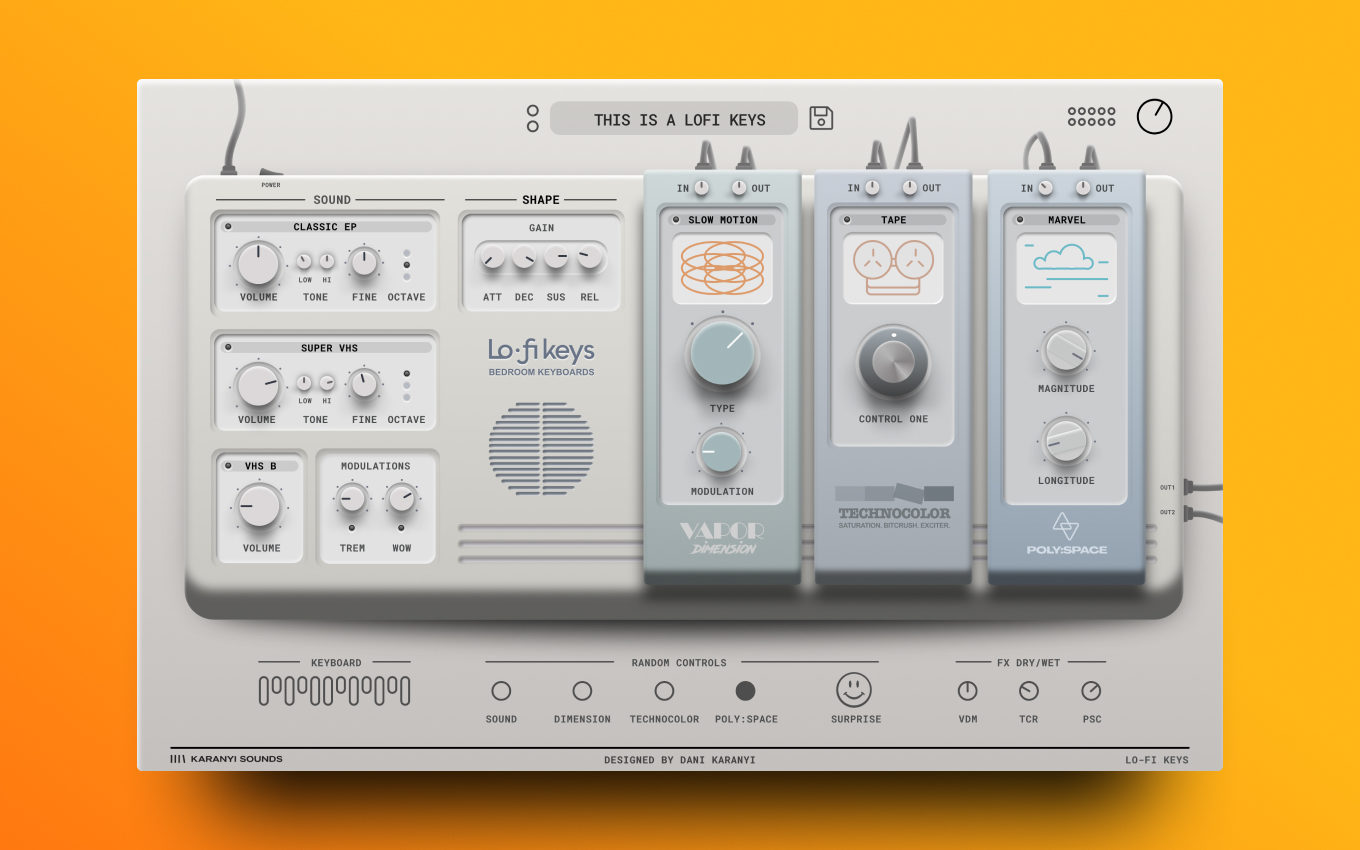Toggle the MARVEL effect power LED
This screenshot has width=1360, height=850.
click(x=1021, y=220)
